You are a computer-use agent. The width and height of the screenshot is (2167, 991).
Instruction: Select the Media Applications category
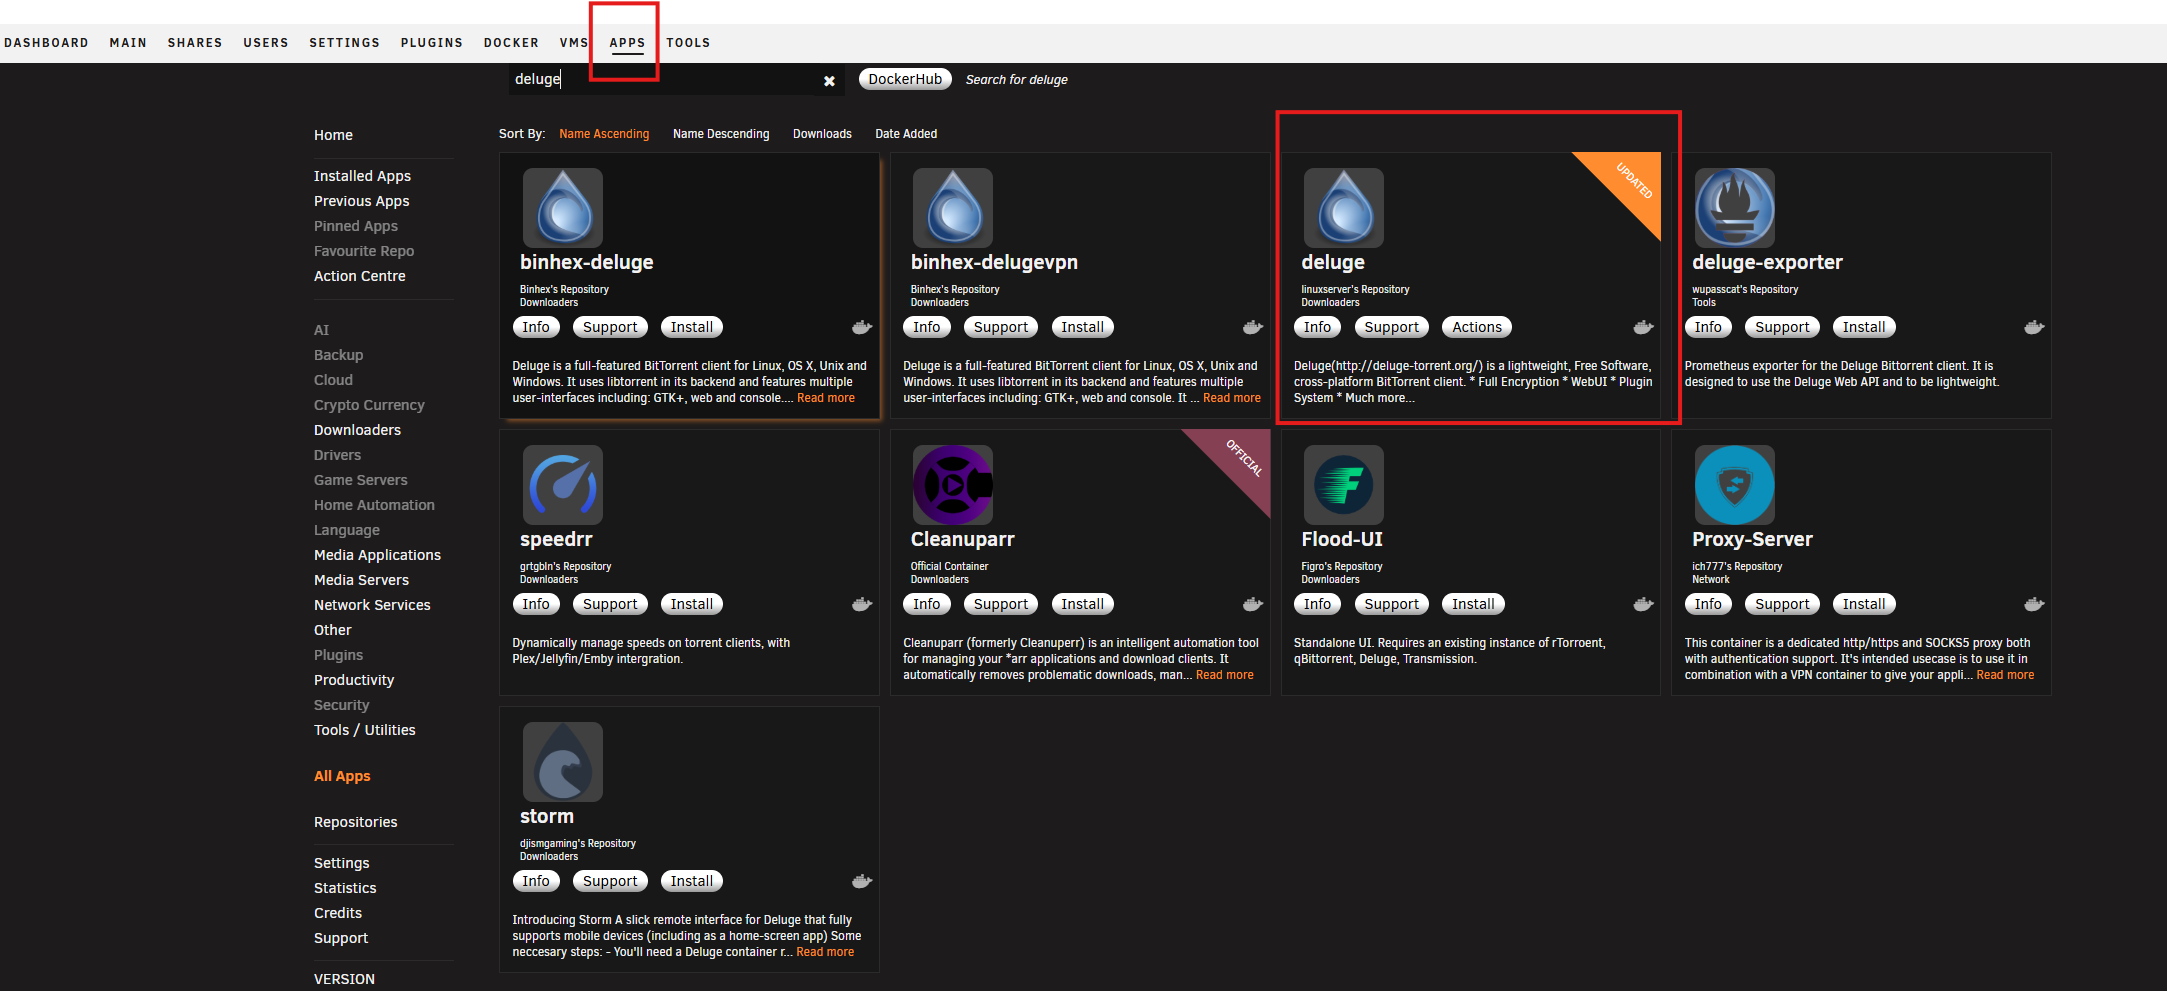377,555
